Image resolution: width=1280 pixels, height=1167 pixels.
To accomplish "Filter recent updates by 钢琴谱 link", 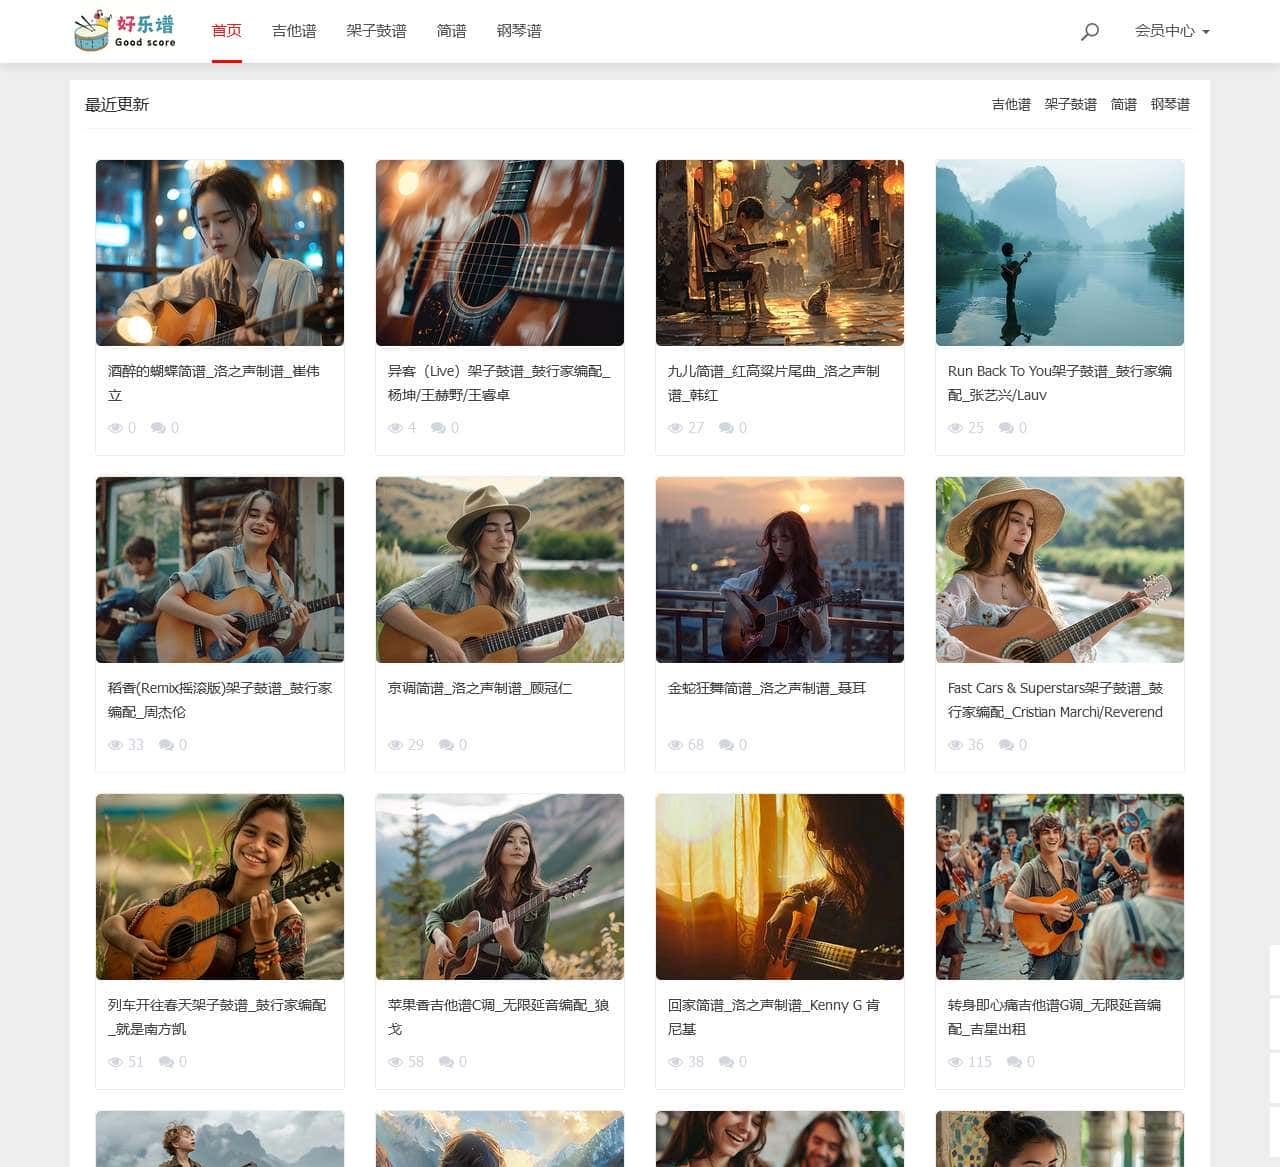I will click(1170, 104).
